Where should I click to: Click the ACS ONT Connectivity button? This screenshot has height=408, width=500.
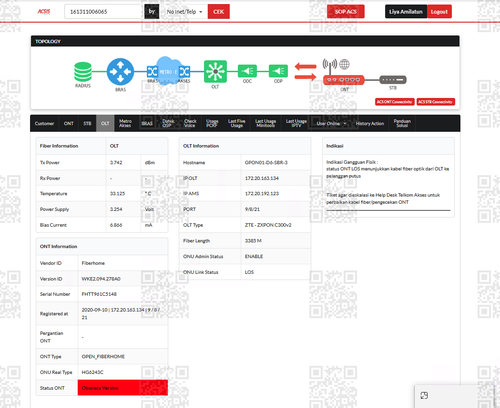(x=395, y=102)
